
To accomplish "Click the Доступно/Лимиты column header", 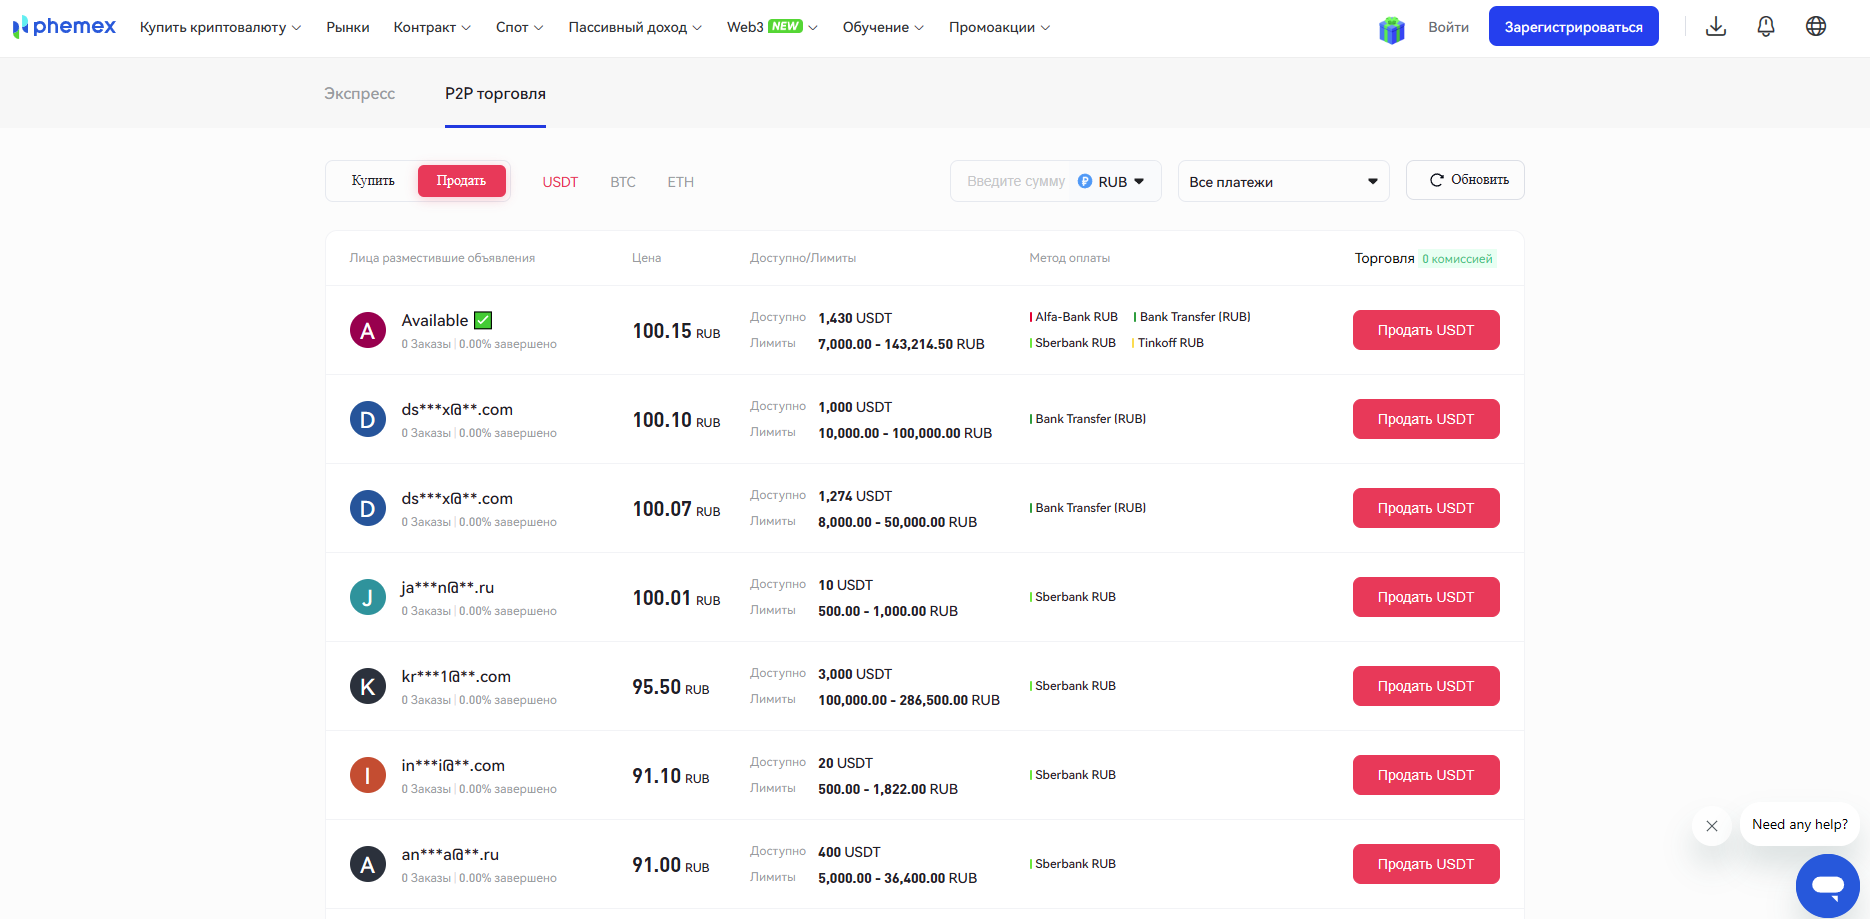I will (x=803, y=258).
